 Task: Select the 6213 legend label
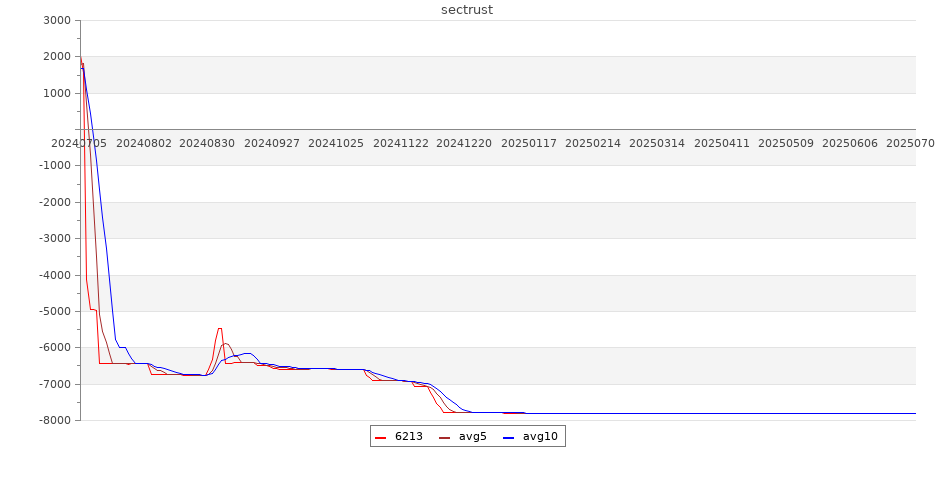pyautogui.click(x=408, y=437)
